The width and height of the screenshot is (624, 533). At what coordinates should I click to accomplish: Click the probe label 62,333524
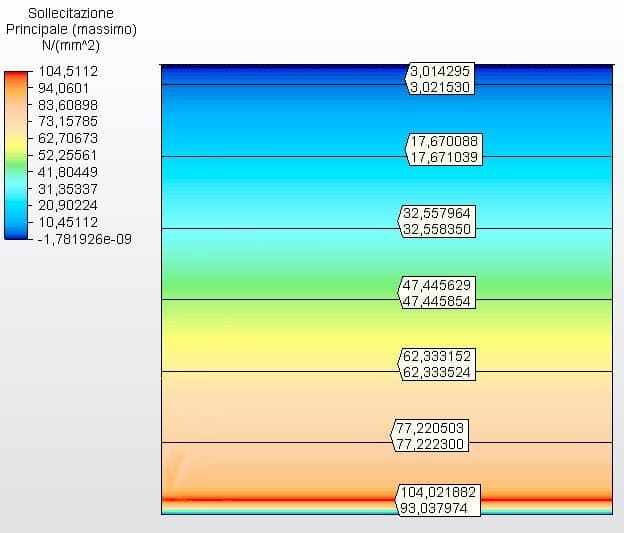tap(437, 373)
